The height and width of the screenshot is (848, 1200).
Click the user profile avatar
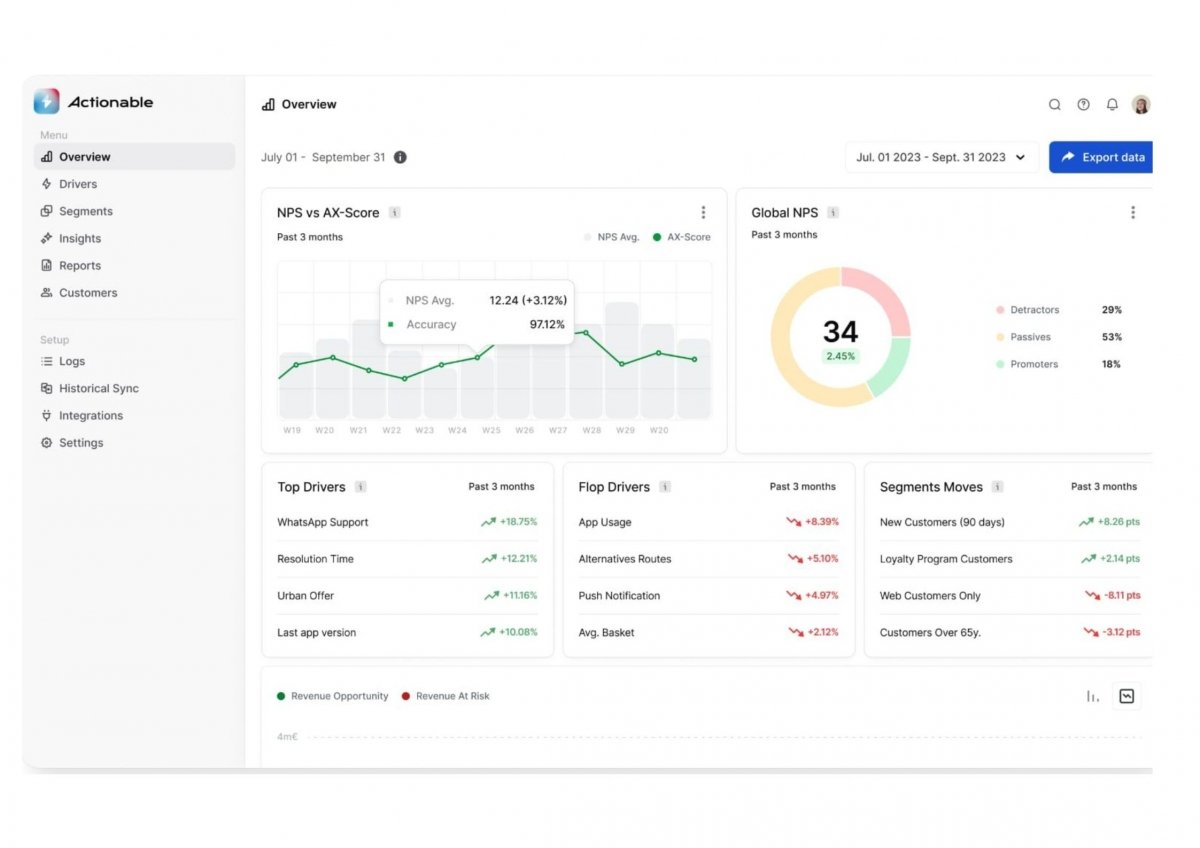tap(1141, 104)
